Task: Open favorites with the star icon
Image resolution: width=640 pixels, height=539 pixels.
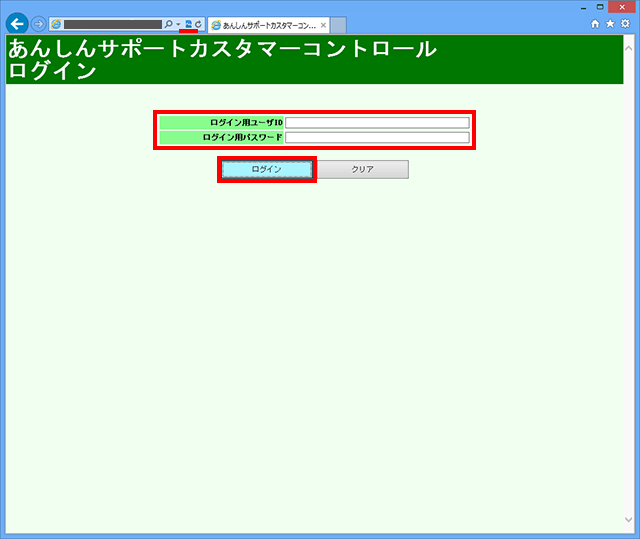Action: click(610, 24)
